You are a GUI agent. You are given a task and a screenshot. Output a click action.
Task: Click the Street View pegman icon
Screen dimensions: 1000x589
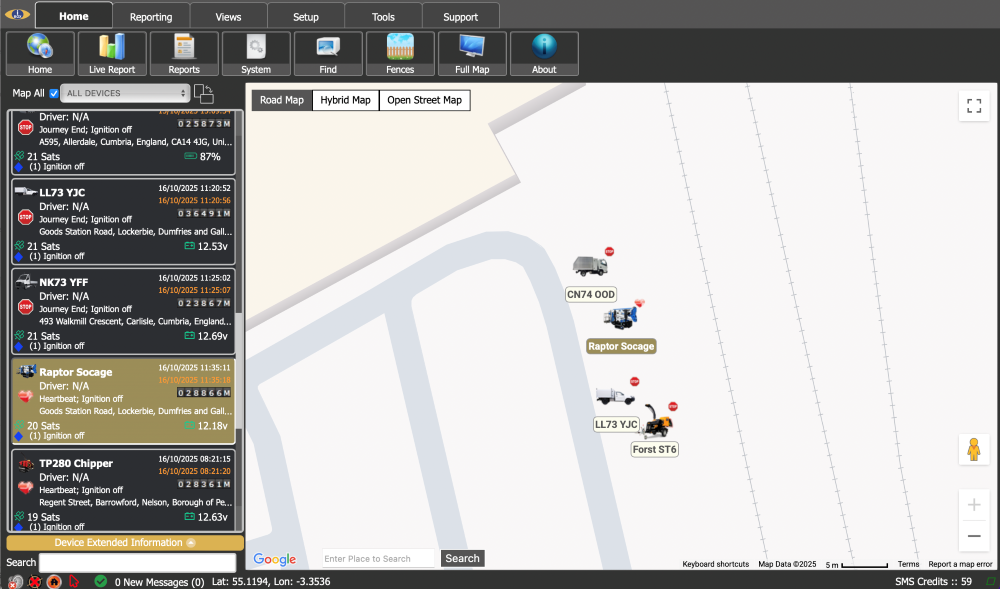click(974, 449)
